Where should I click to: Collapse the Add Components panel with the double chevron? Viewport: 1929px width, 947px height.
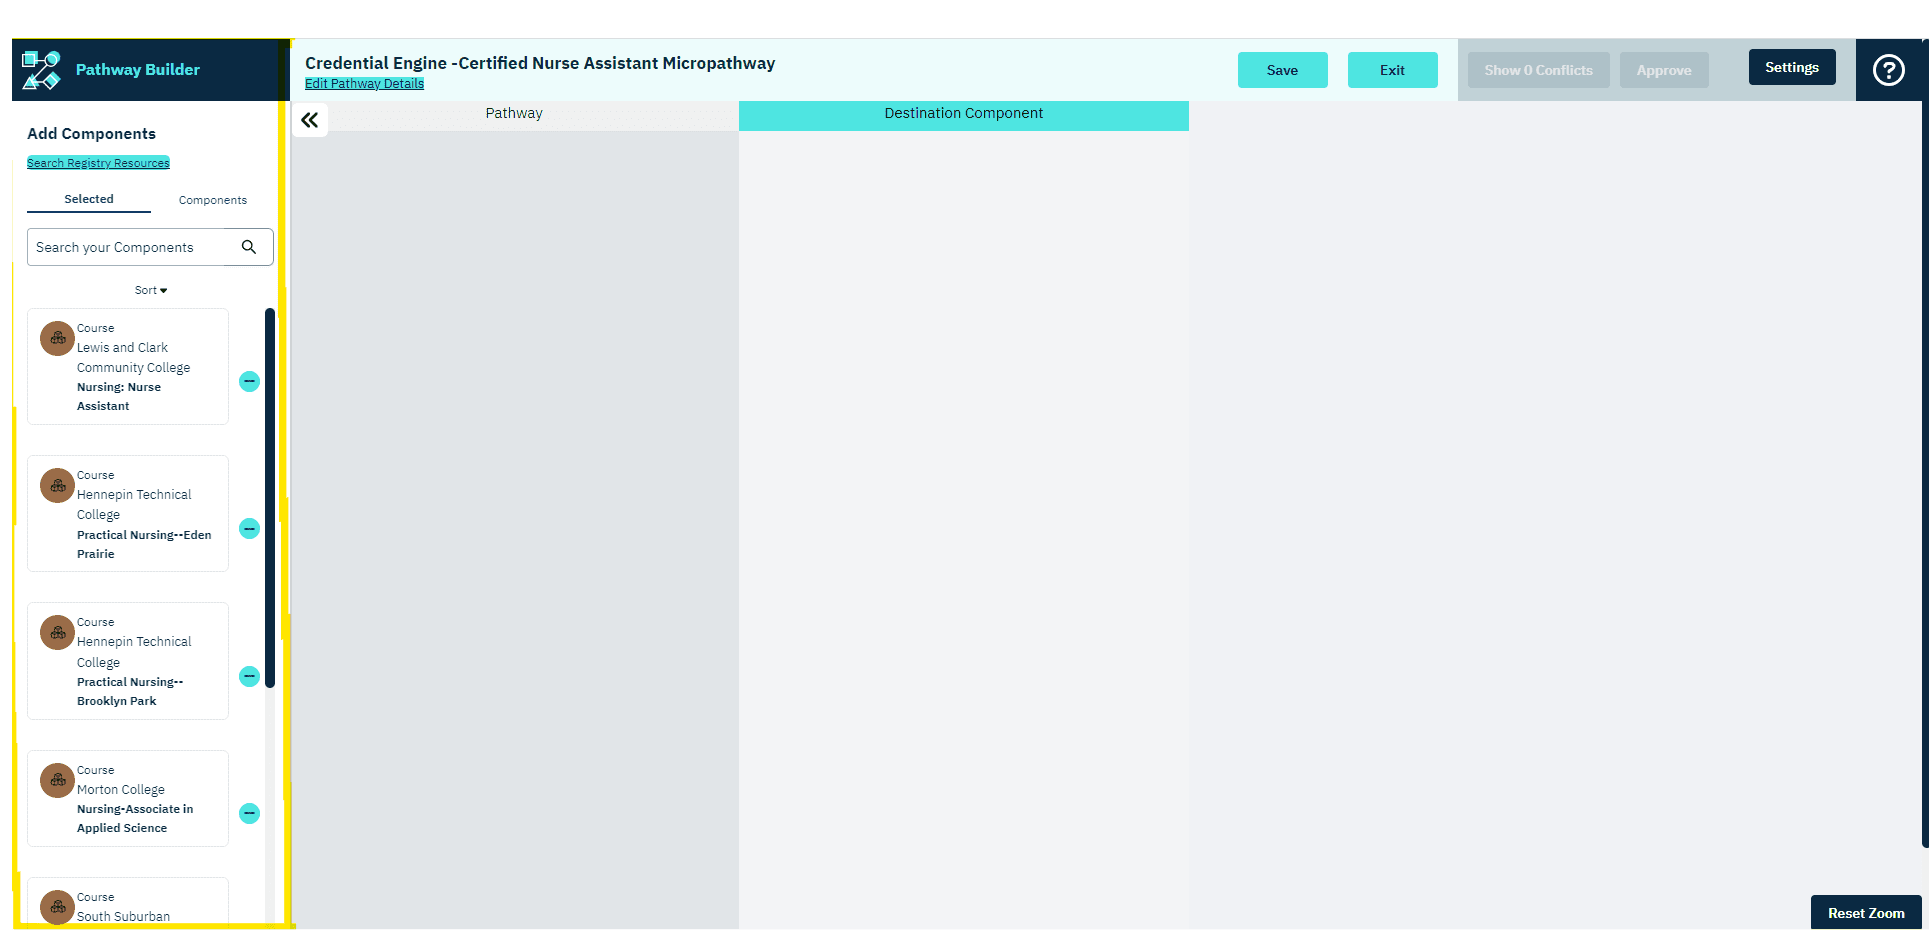click(310, 119)
